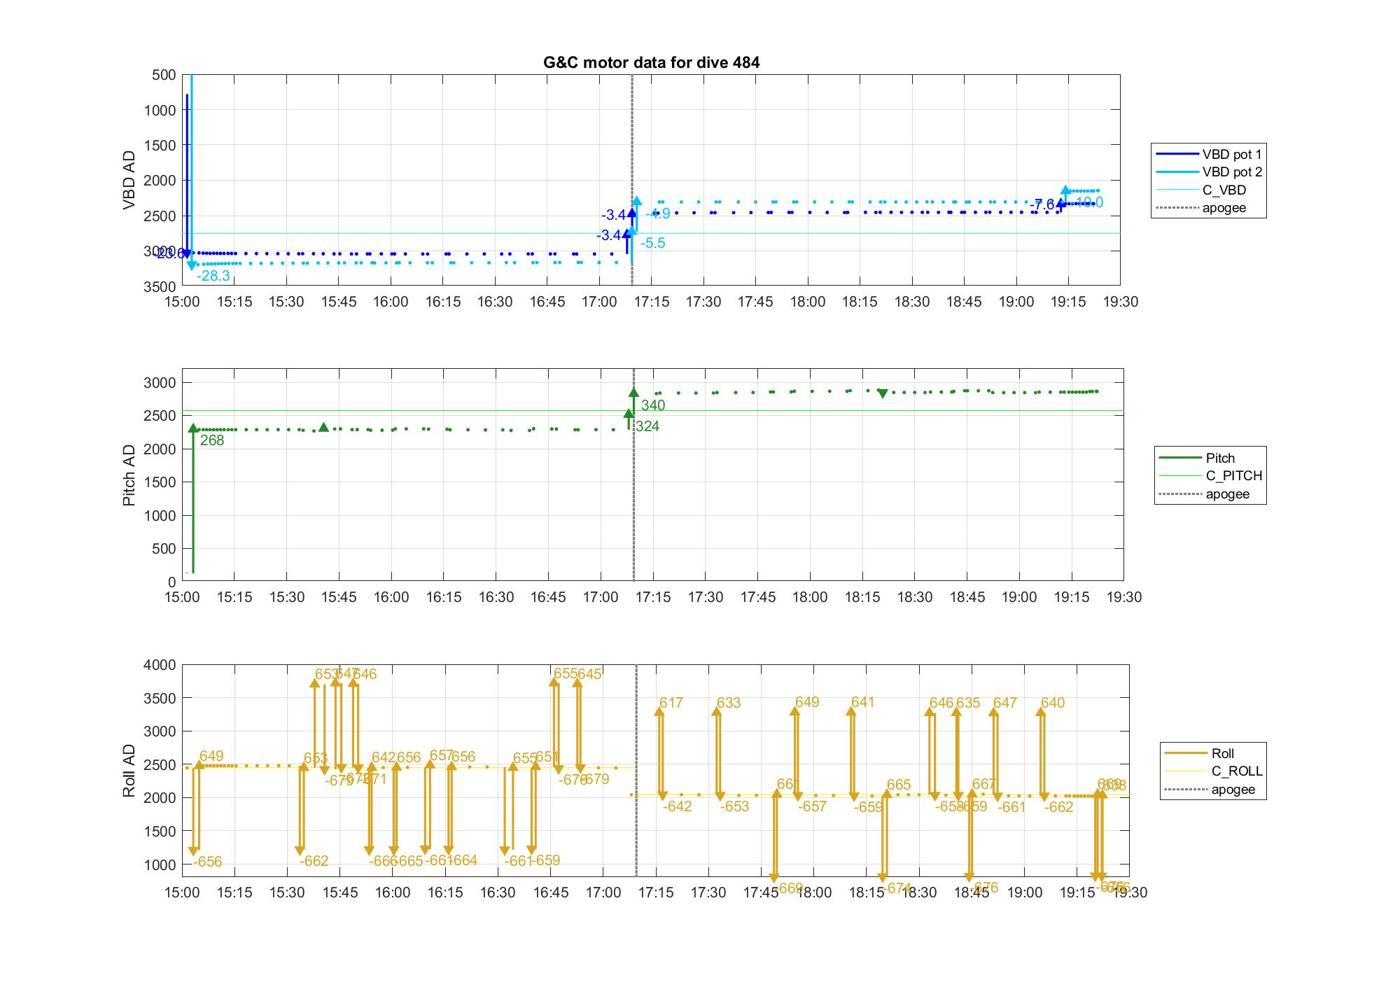Click the "-653" roll label

tap(734, 807)
